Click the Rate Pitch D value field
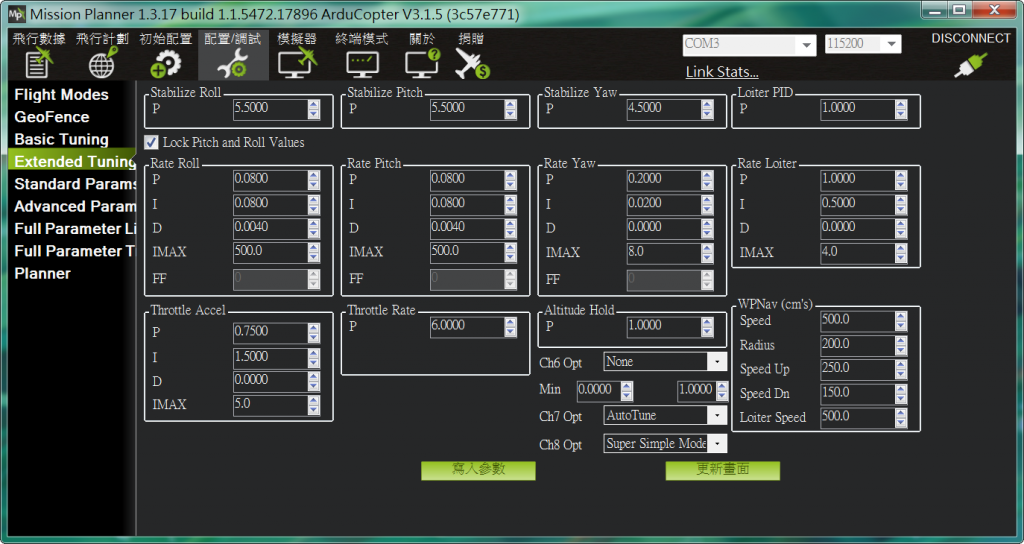 [467, 229]
